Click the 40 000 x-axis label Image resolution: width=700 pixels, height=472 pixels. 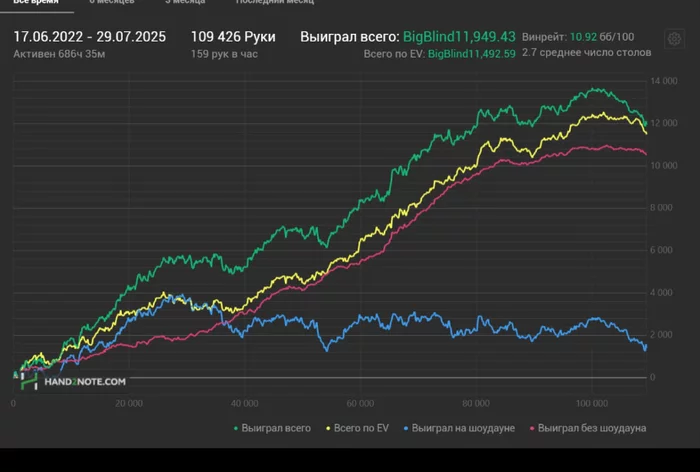coord(245,403)
